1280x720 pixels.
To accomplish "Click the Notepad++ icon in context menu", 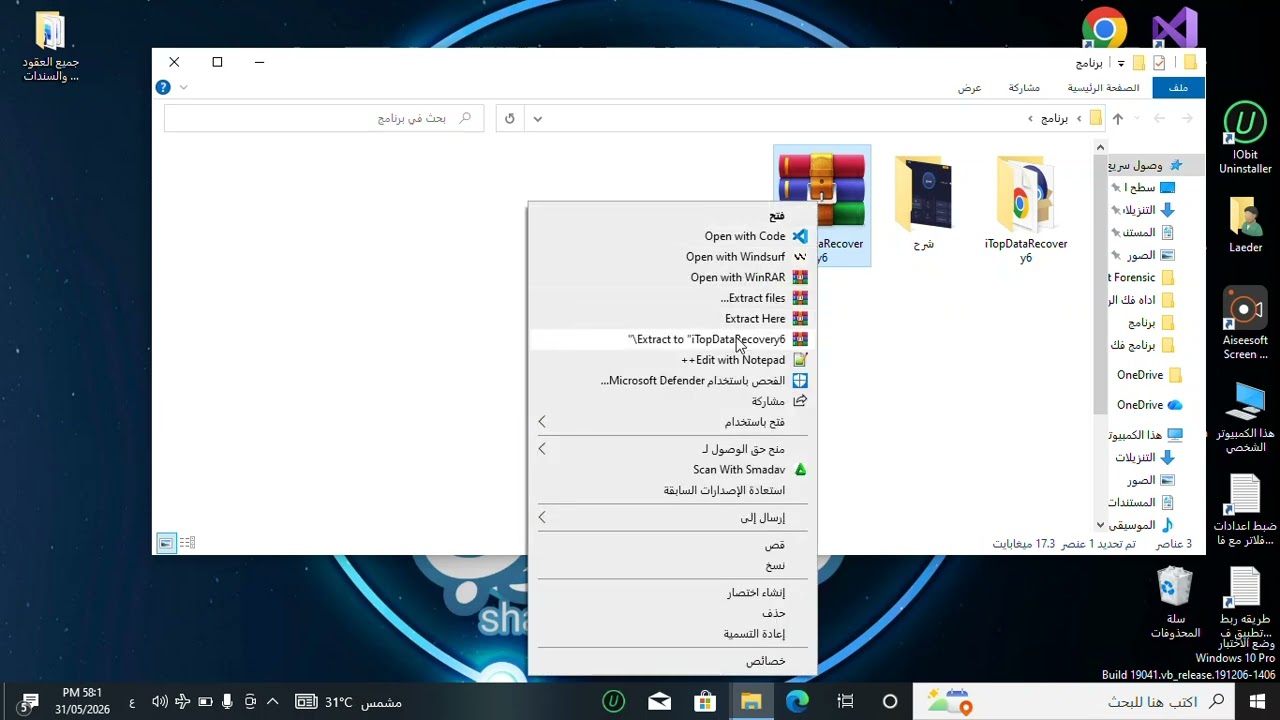I will (x=800, y=360).
